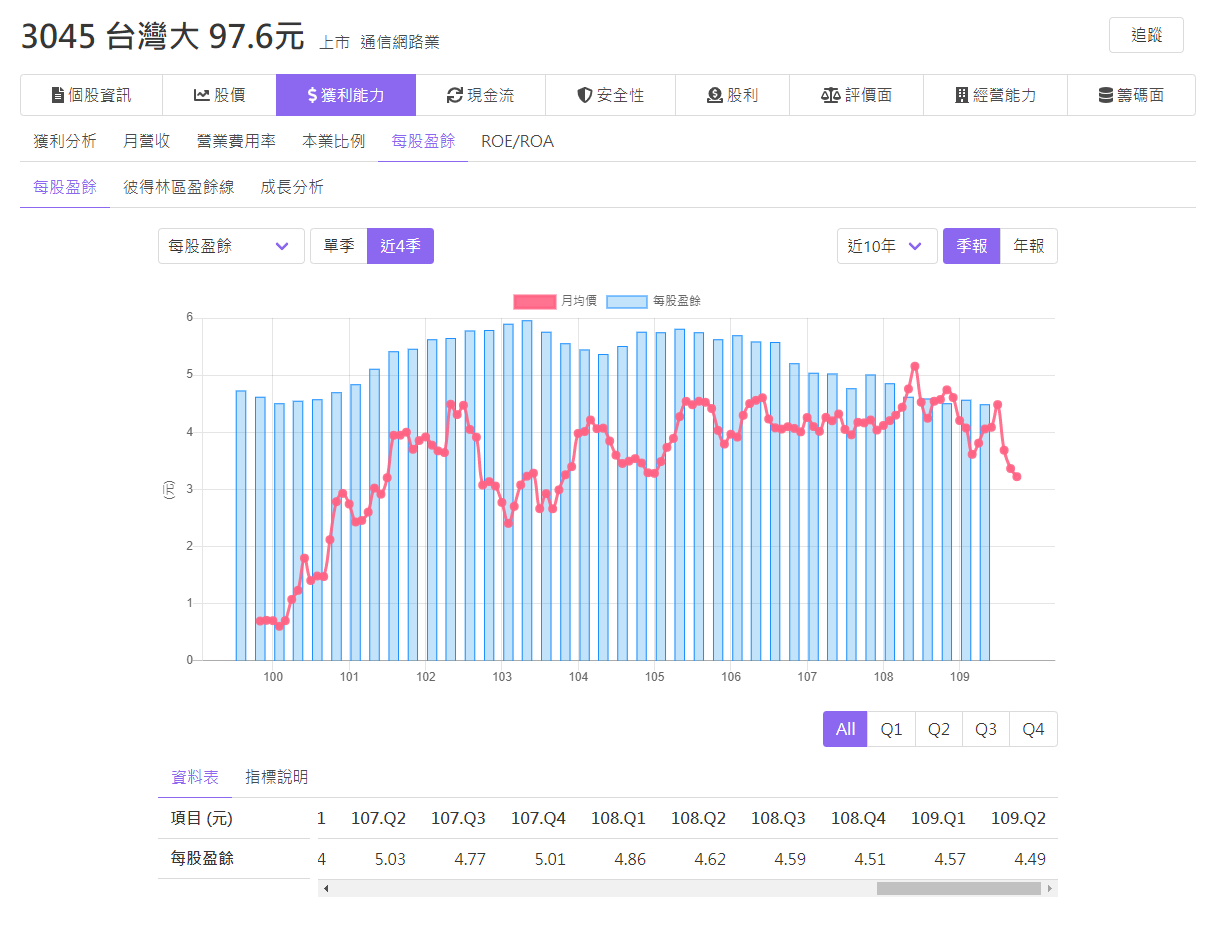Click the 追蹤 follow button
Image resolution: width=1223 pixels, height=933 pixels.
[1146, 35]
